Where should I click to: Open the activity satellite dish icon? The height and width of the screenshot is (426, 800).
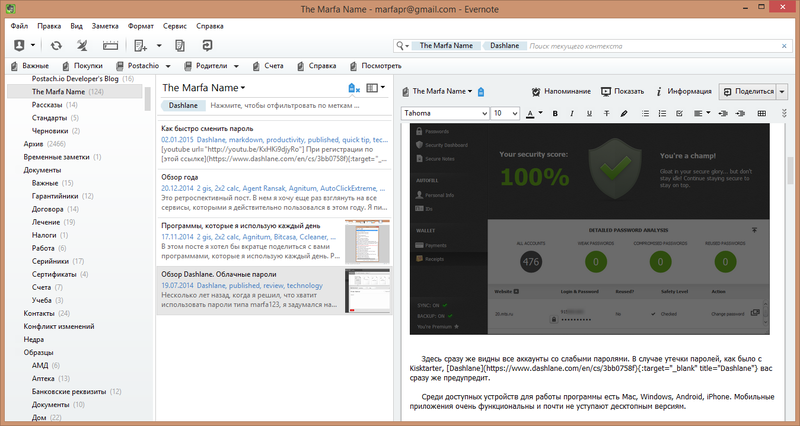[x=82, y=45]
